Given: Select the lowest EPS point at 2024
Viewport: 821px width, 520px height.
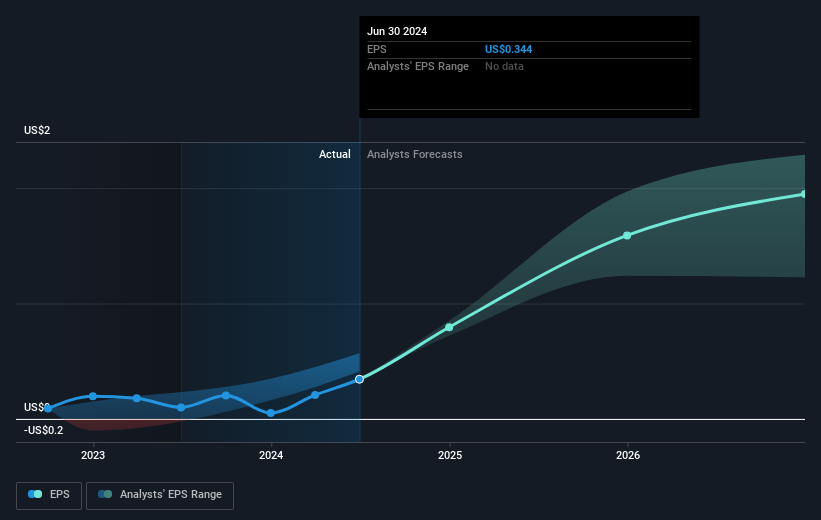Looking at the screenshot, I should click(x=271, y=413).
